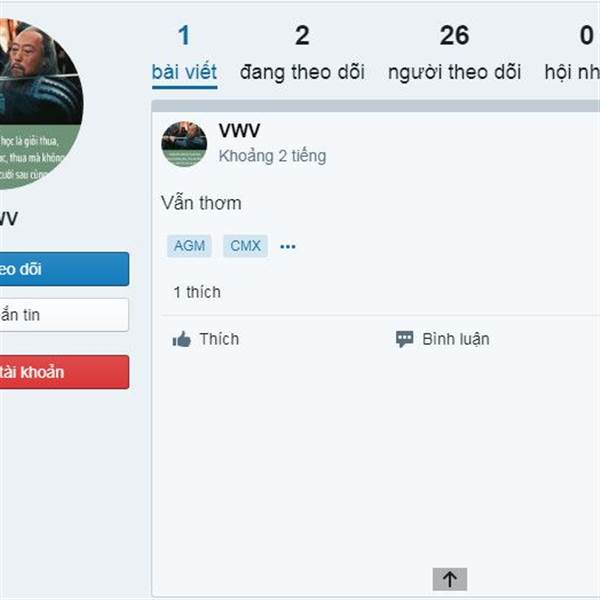Open the VWV post avatar thumbnail
The height and width of the screenshot is (600, 600).
tap(184, 144)
